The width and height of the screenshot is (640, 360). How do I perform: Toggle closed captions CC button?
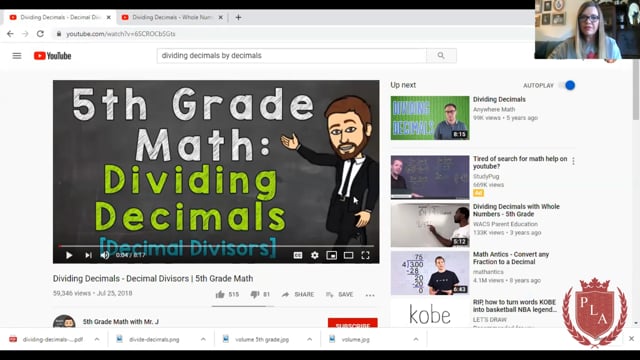coord(298,255)
